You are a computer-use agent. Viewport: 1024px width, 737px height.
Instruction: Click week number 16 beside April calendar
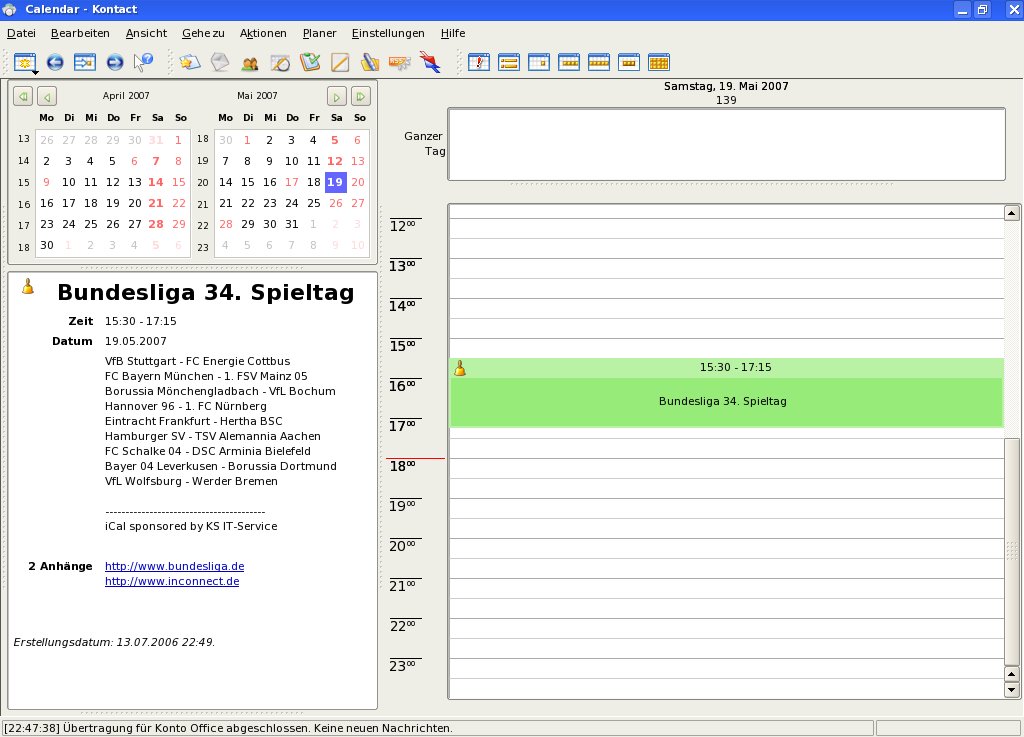click(x=24, y=204)
